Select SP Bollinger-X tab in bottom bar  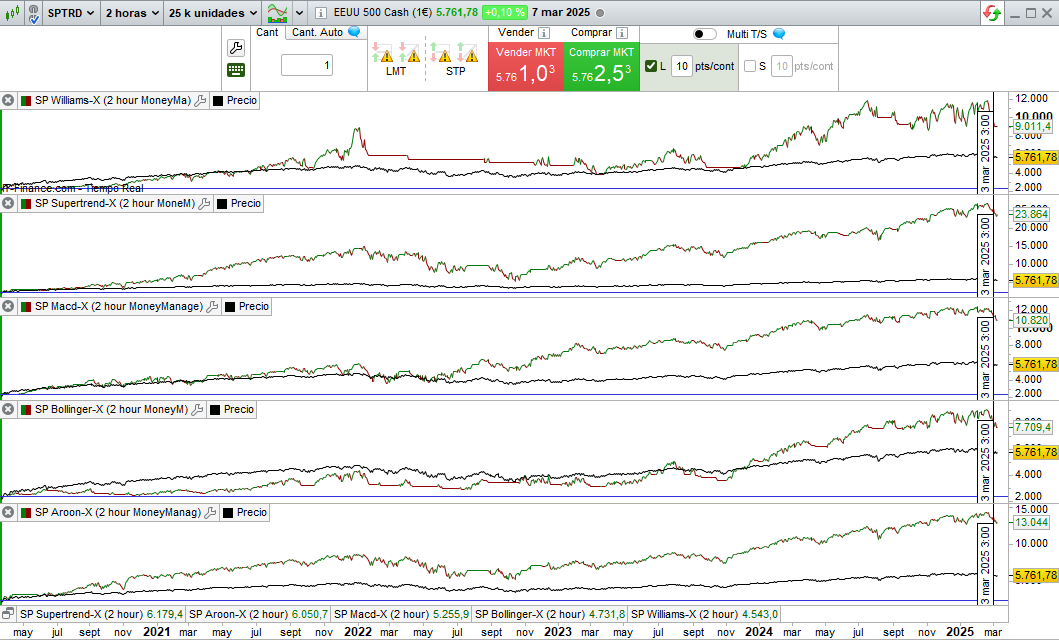[x=530, y=614]
